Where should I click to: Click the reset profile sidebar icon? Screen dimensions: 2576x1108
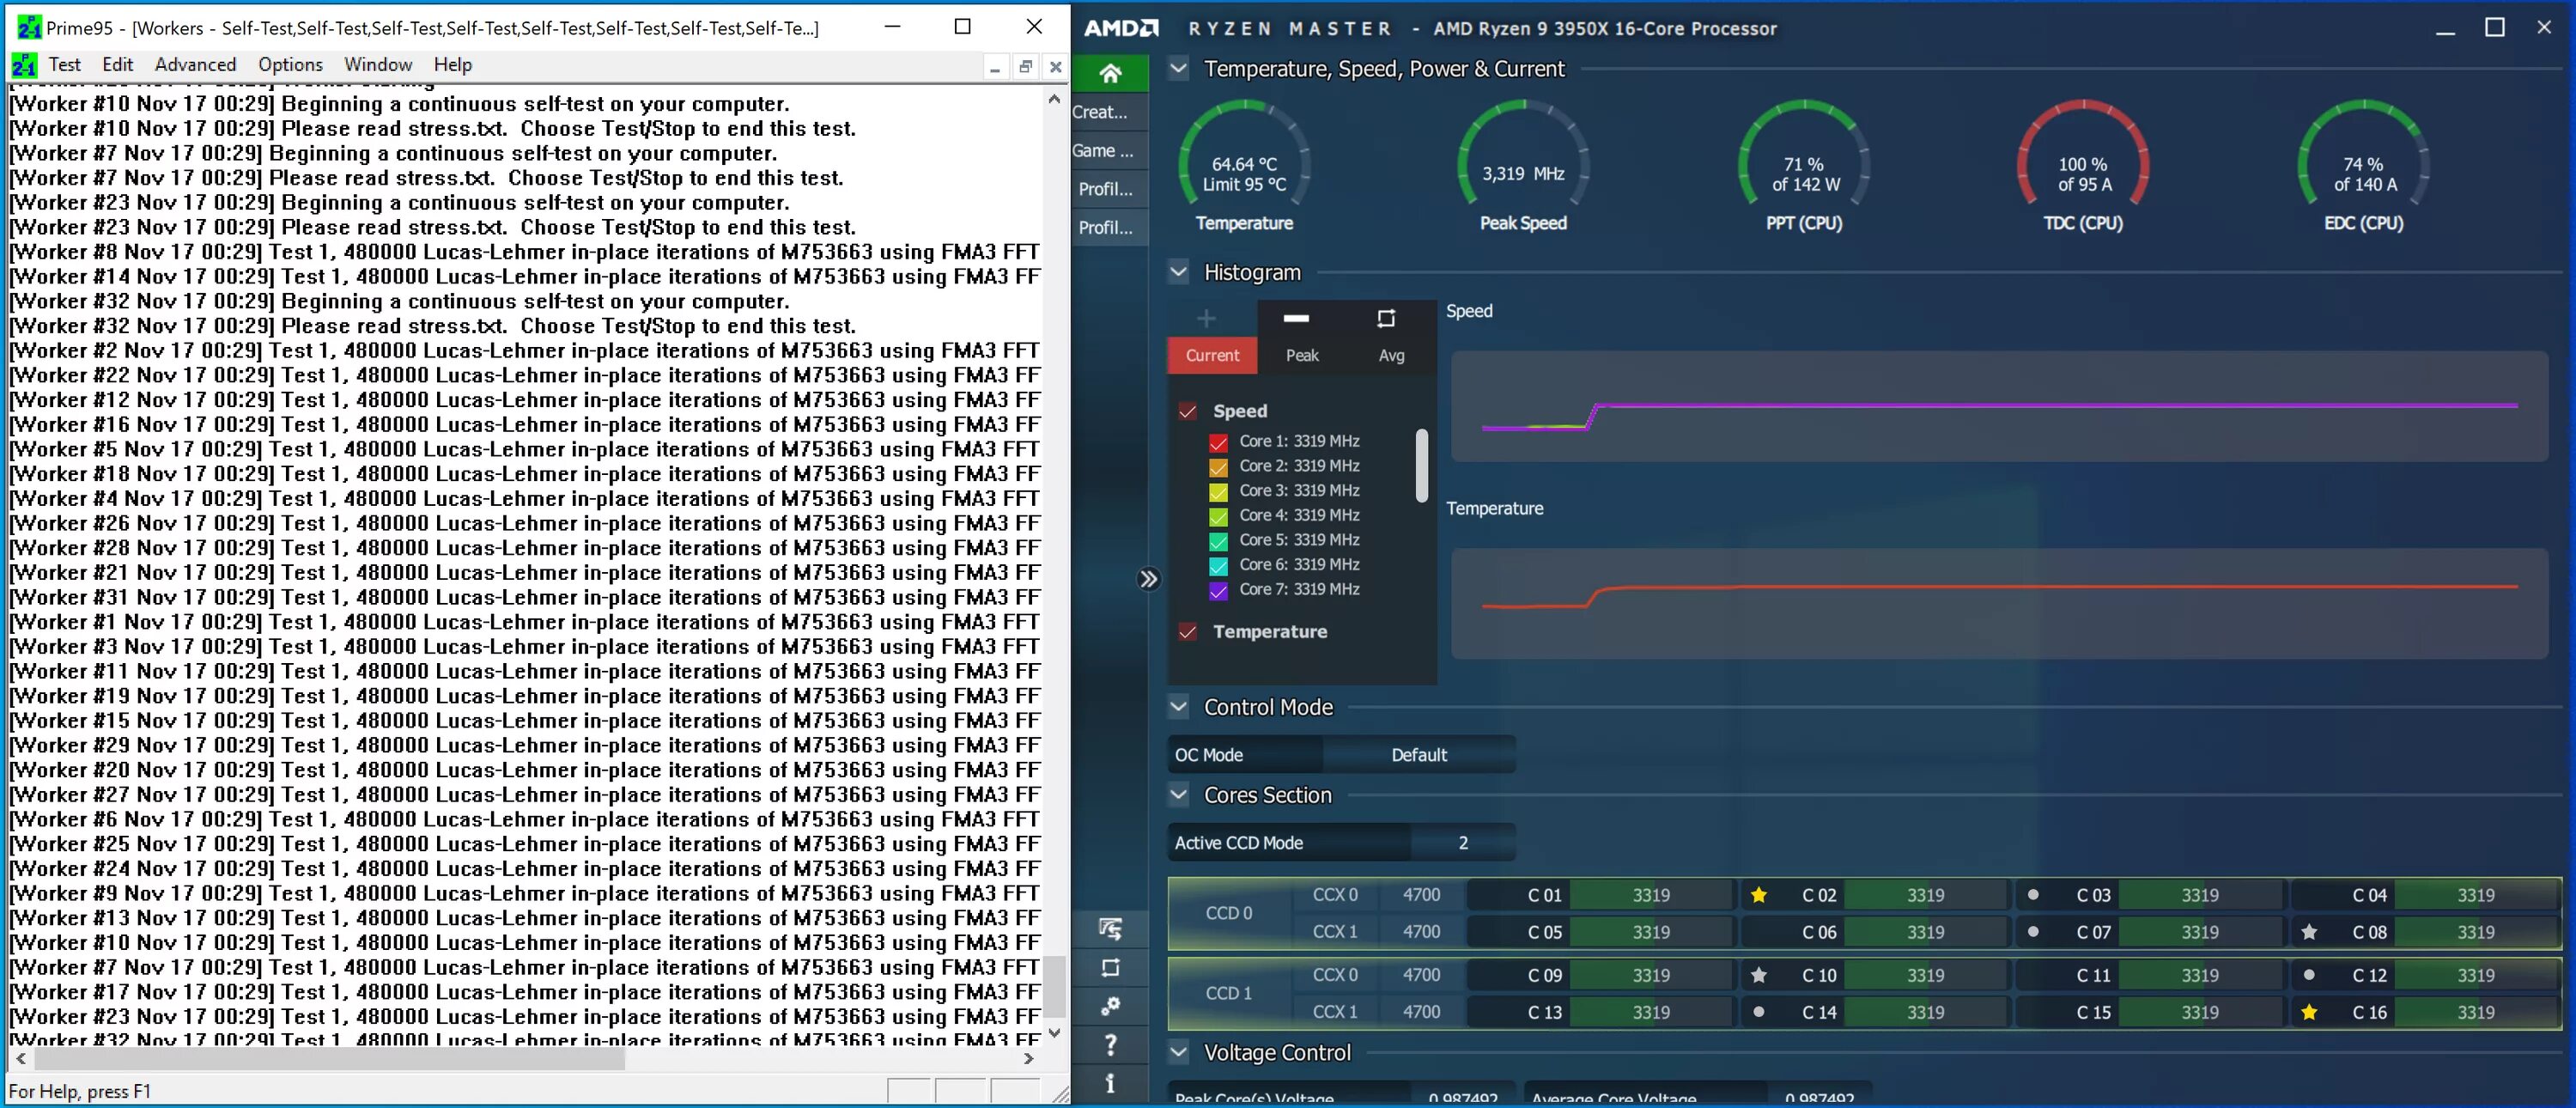click(x=1110, y=968)
